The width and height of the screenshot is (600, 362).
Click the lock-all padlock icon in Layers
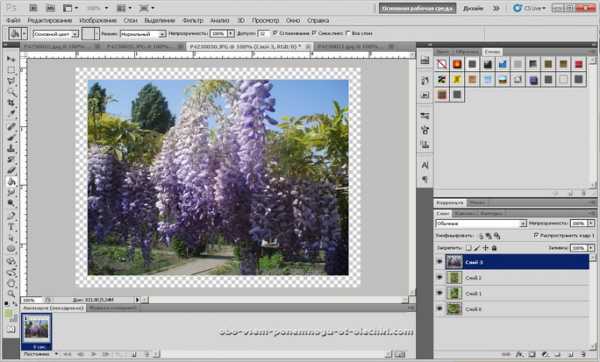[494, 248]
